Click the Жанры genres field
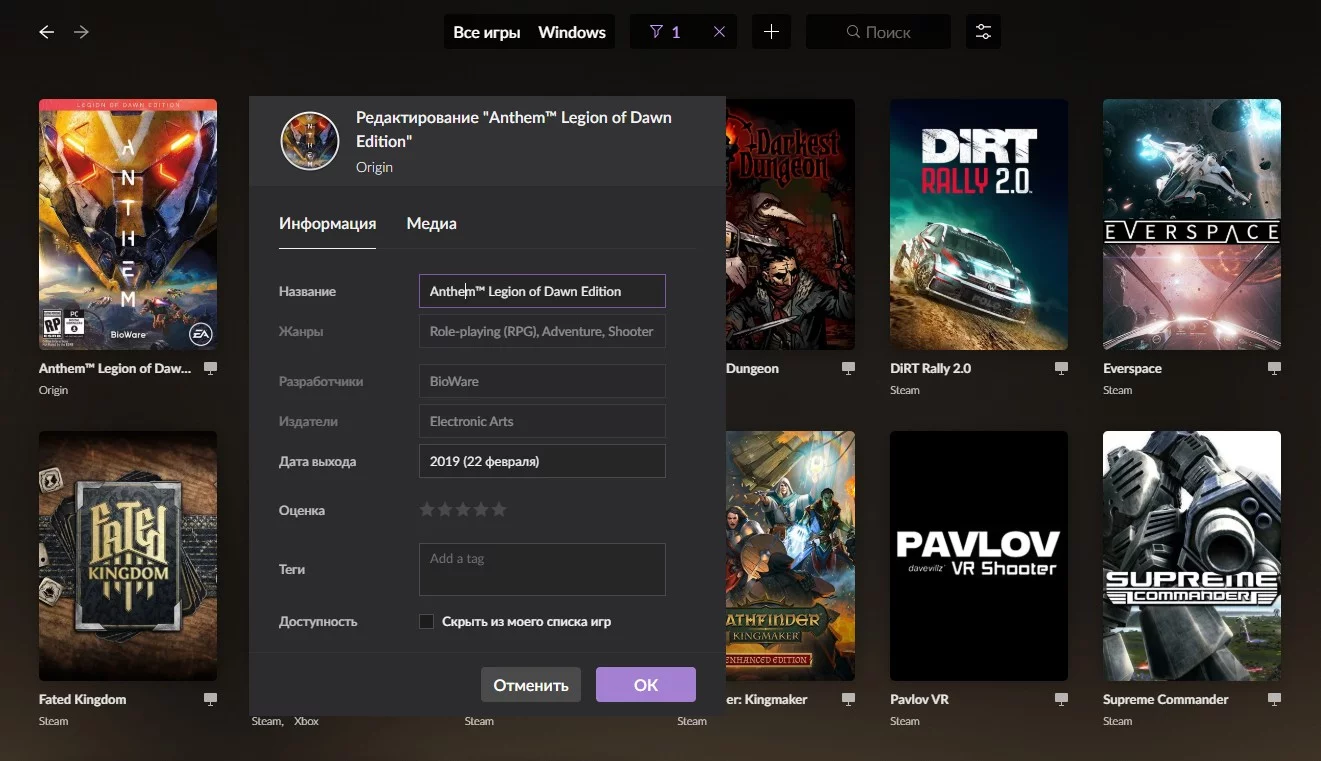Viewport: 1321px width, 761px height. tap(542, 331)
